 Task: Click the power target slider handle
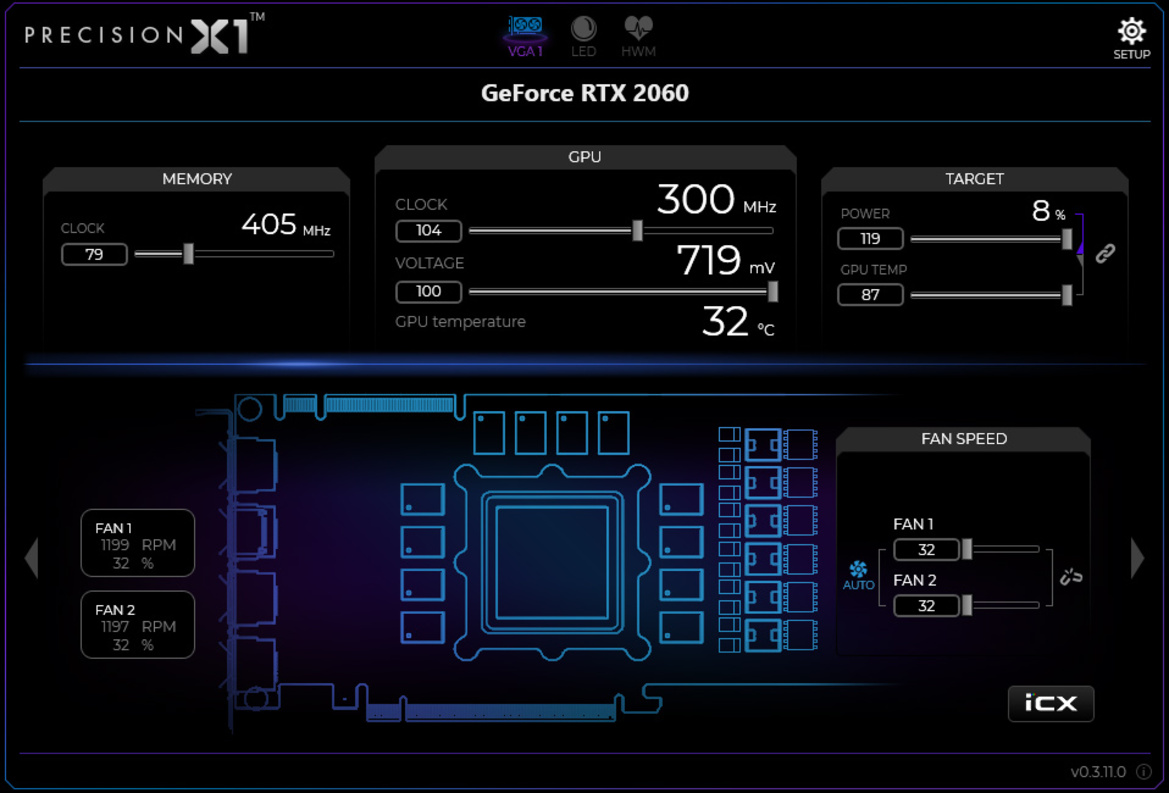pos(1067,238)
